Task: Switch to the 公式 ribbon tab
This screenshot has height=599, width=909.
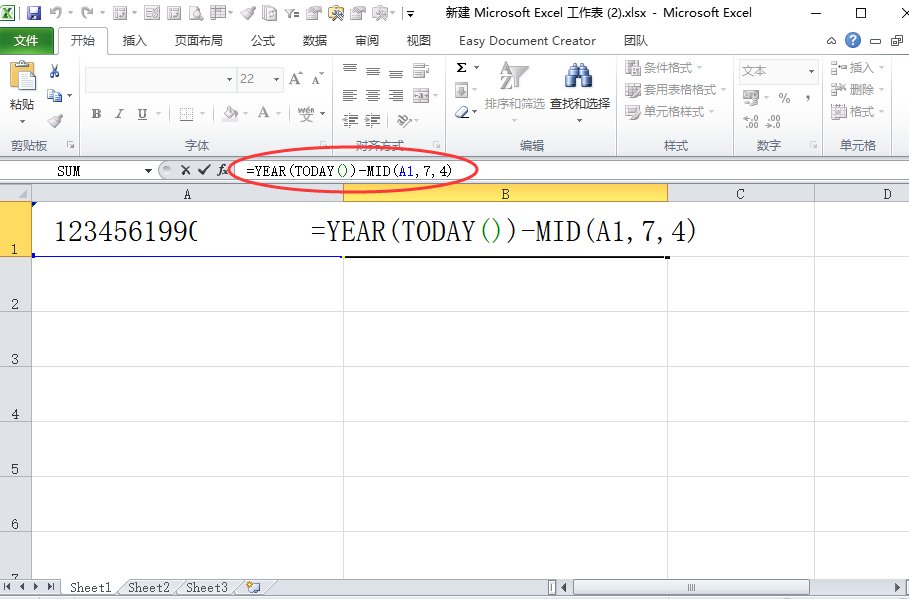Action: [x=263, y=41]
